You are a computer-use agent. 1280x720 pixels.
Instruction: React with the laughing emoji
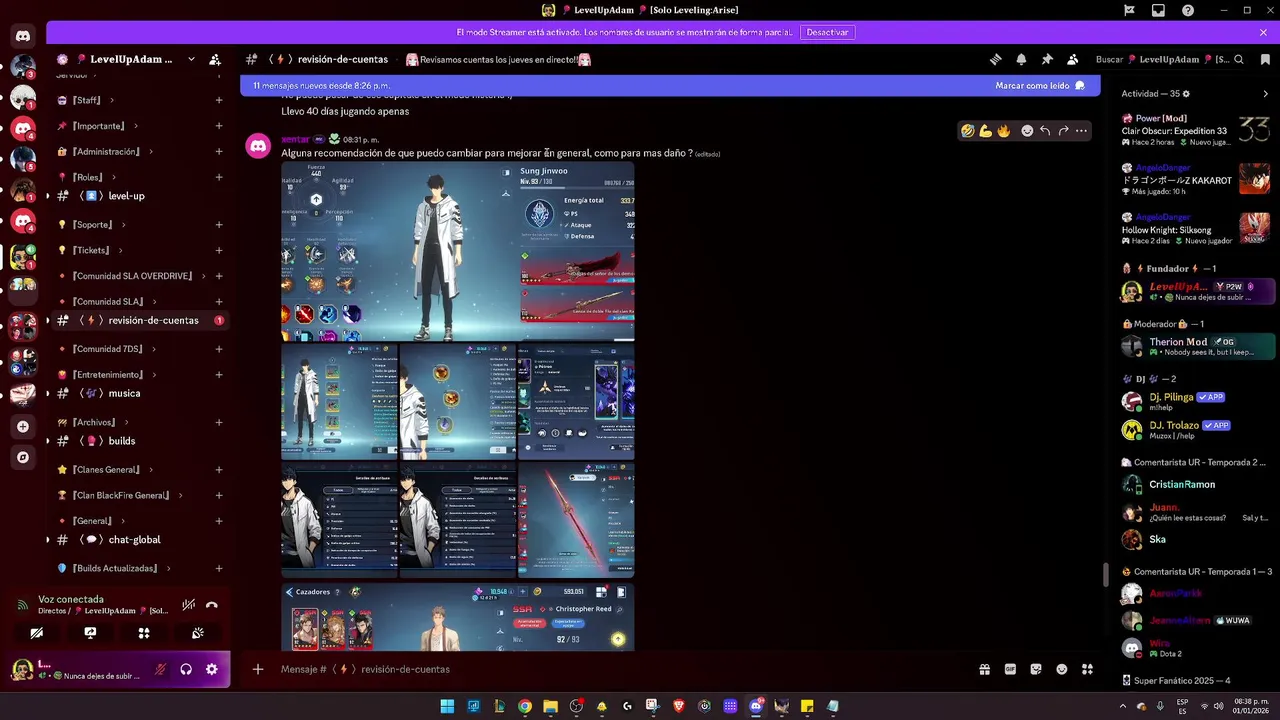pos(967,131)
